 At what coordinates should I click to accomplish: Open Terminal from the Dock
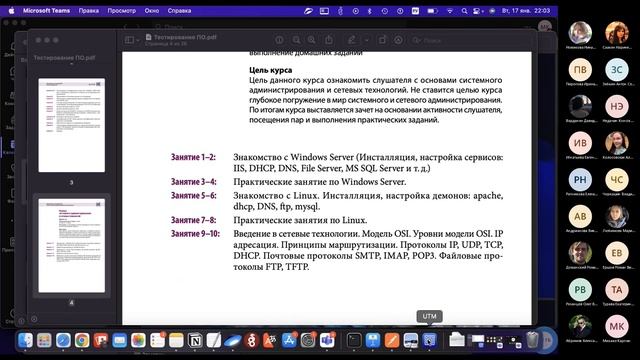pyautogui.click(x=354, y=340)
